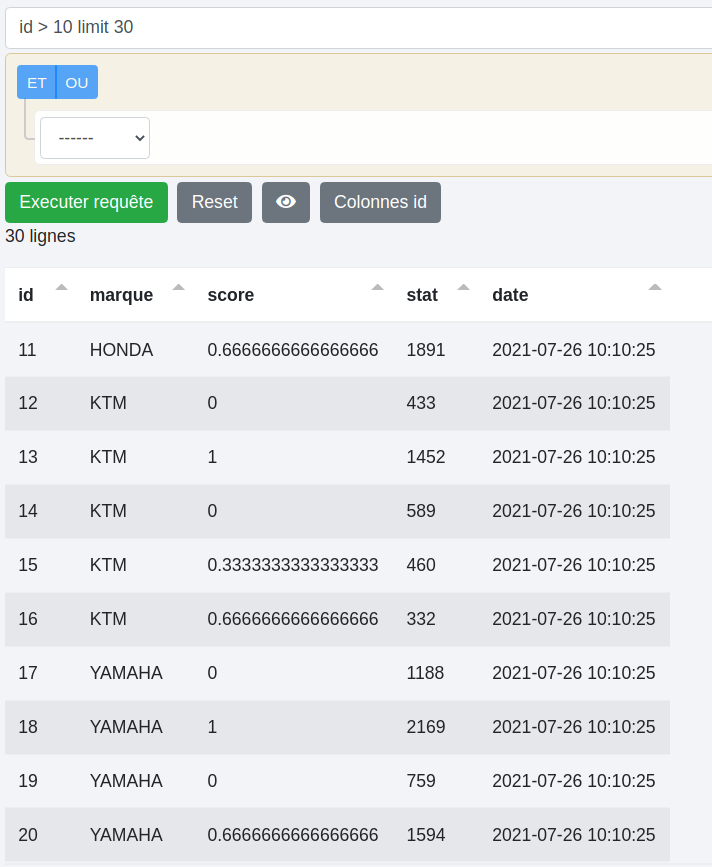The image size is (712, 867).
Task: Sort by stat column arrow
Action: click(463, 288)
